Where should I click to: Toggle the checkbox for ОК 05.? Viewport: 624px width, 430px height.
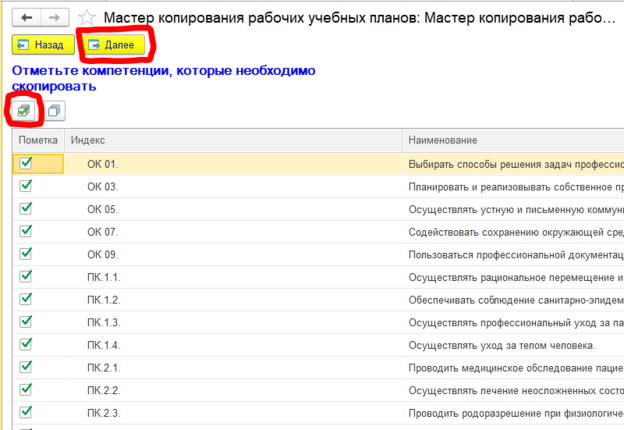(x=26, y=208)
